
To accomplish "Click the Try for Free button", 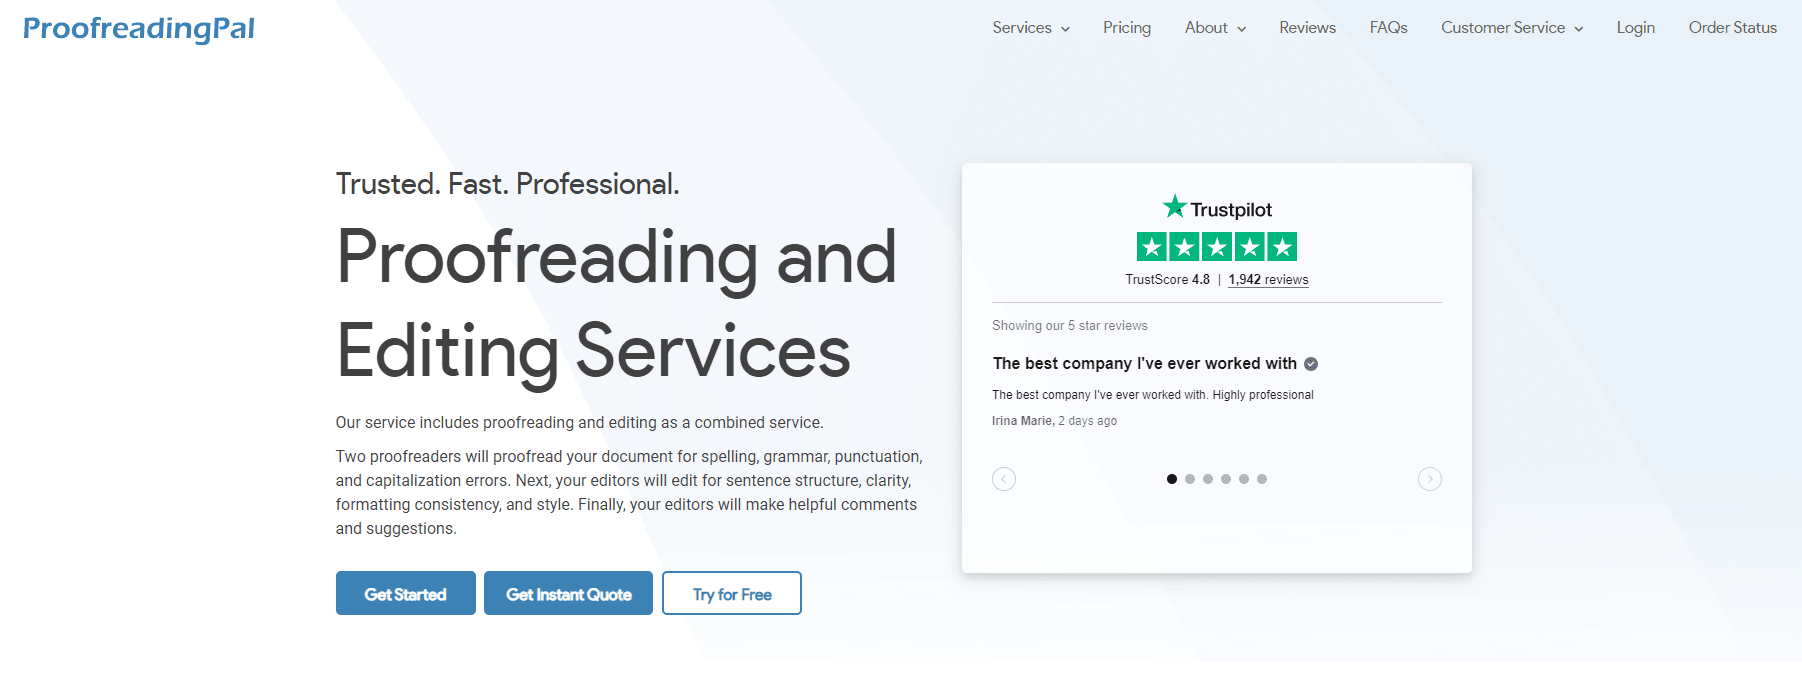I will (x=732, y=593).
